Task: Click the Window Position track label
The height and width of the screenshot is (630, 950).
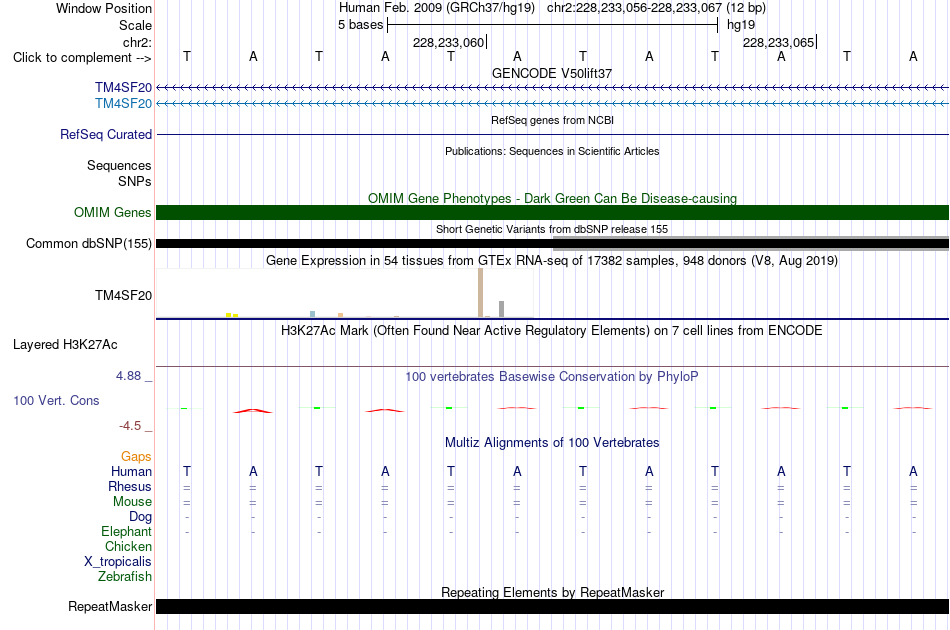Action: (x=104, y=8)
